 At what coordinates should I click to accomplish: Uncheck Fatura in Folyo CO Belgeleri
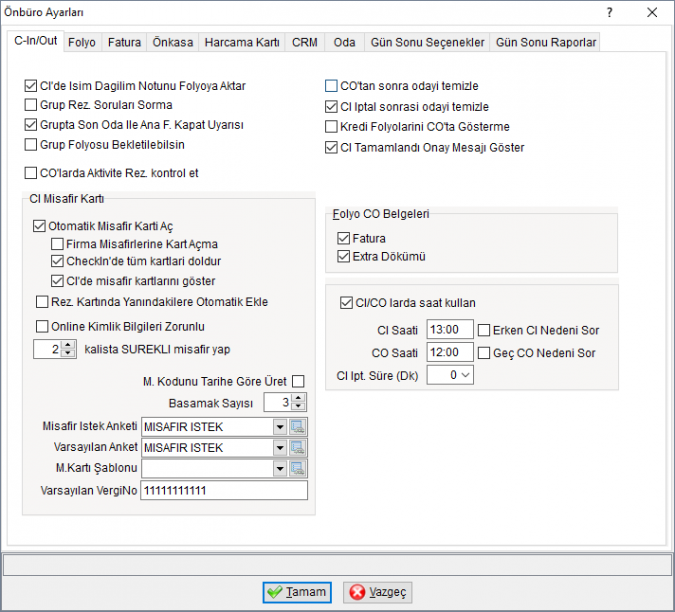pos(344,238)
